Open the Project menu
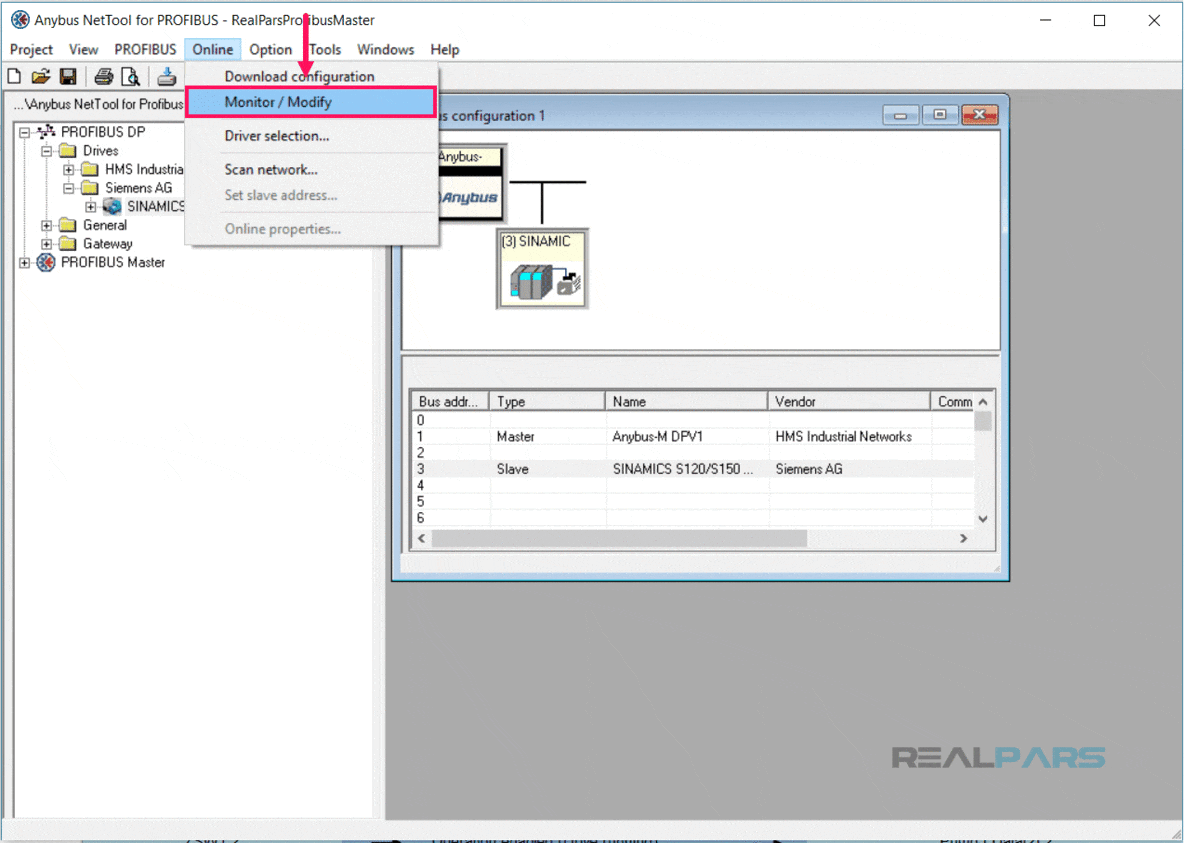 (31, 49)
